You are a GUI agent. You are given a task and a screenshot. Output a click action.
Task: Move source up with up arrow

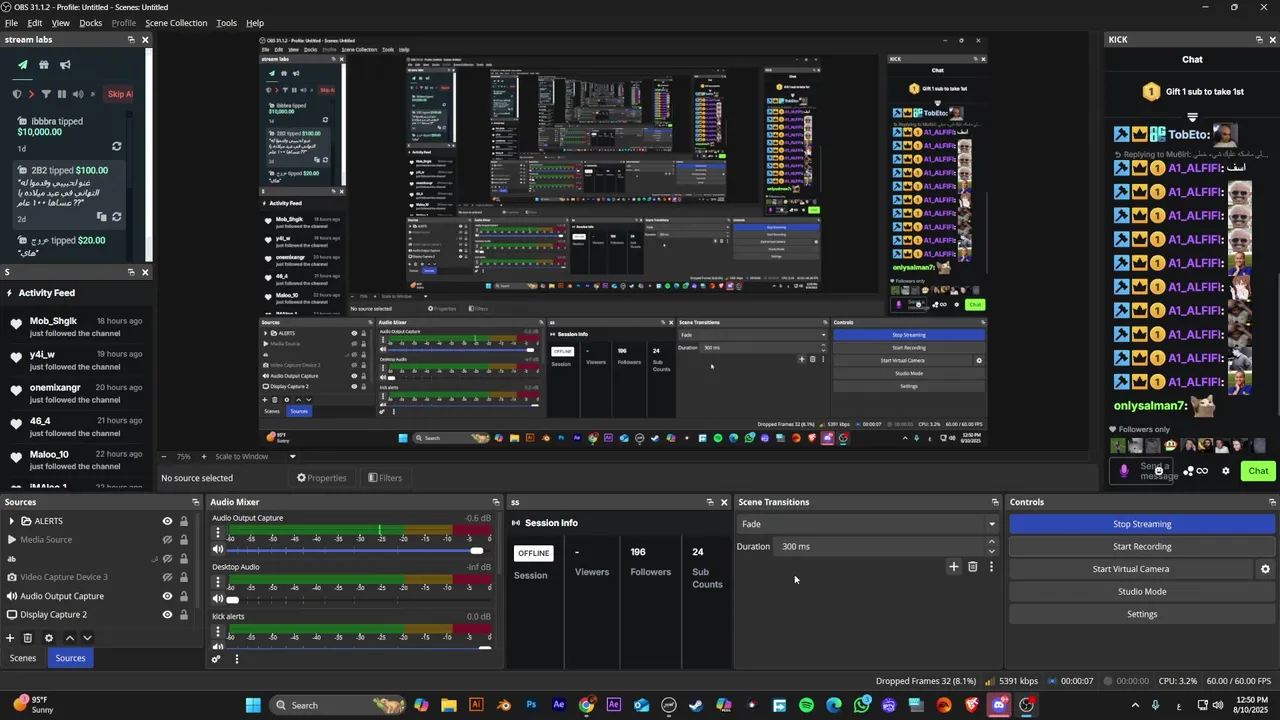(x=70, y=638)
